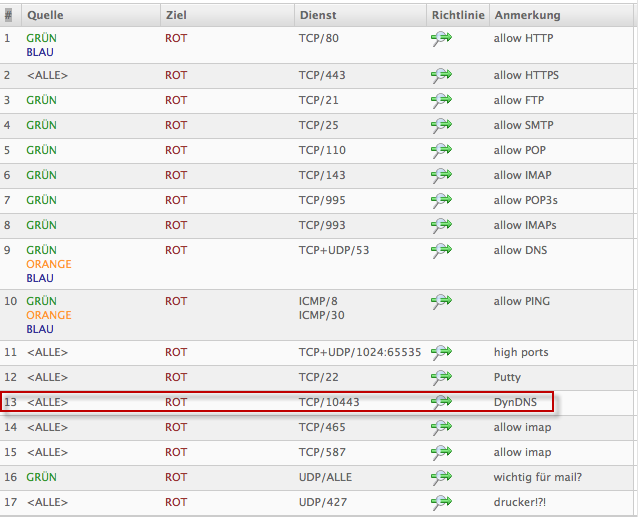Click the policy arrow icon for drucker rule

pos(441,502)
